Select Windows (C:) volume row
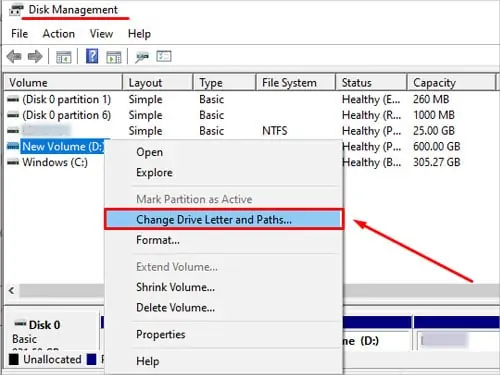Viewport: 500px width, 375px height. [x=55, y=162]
